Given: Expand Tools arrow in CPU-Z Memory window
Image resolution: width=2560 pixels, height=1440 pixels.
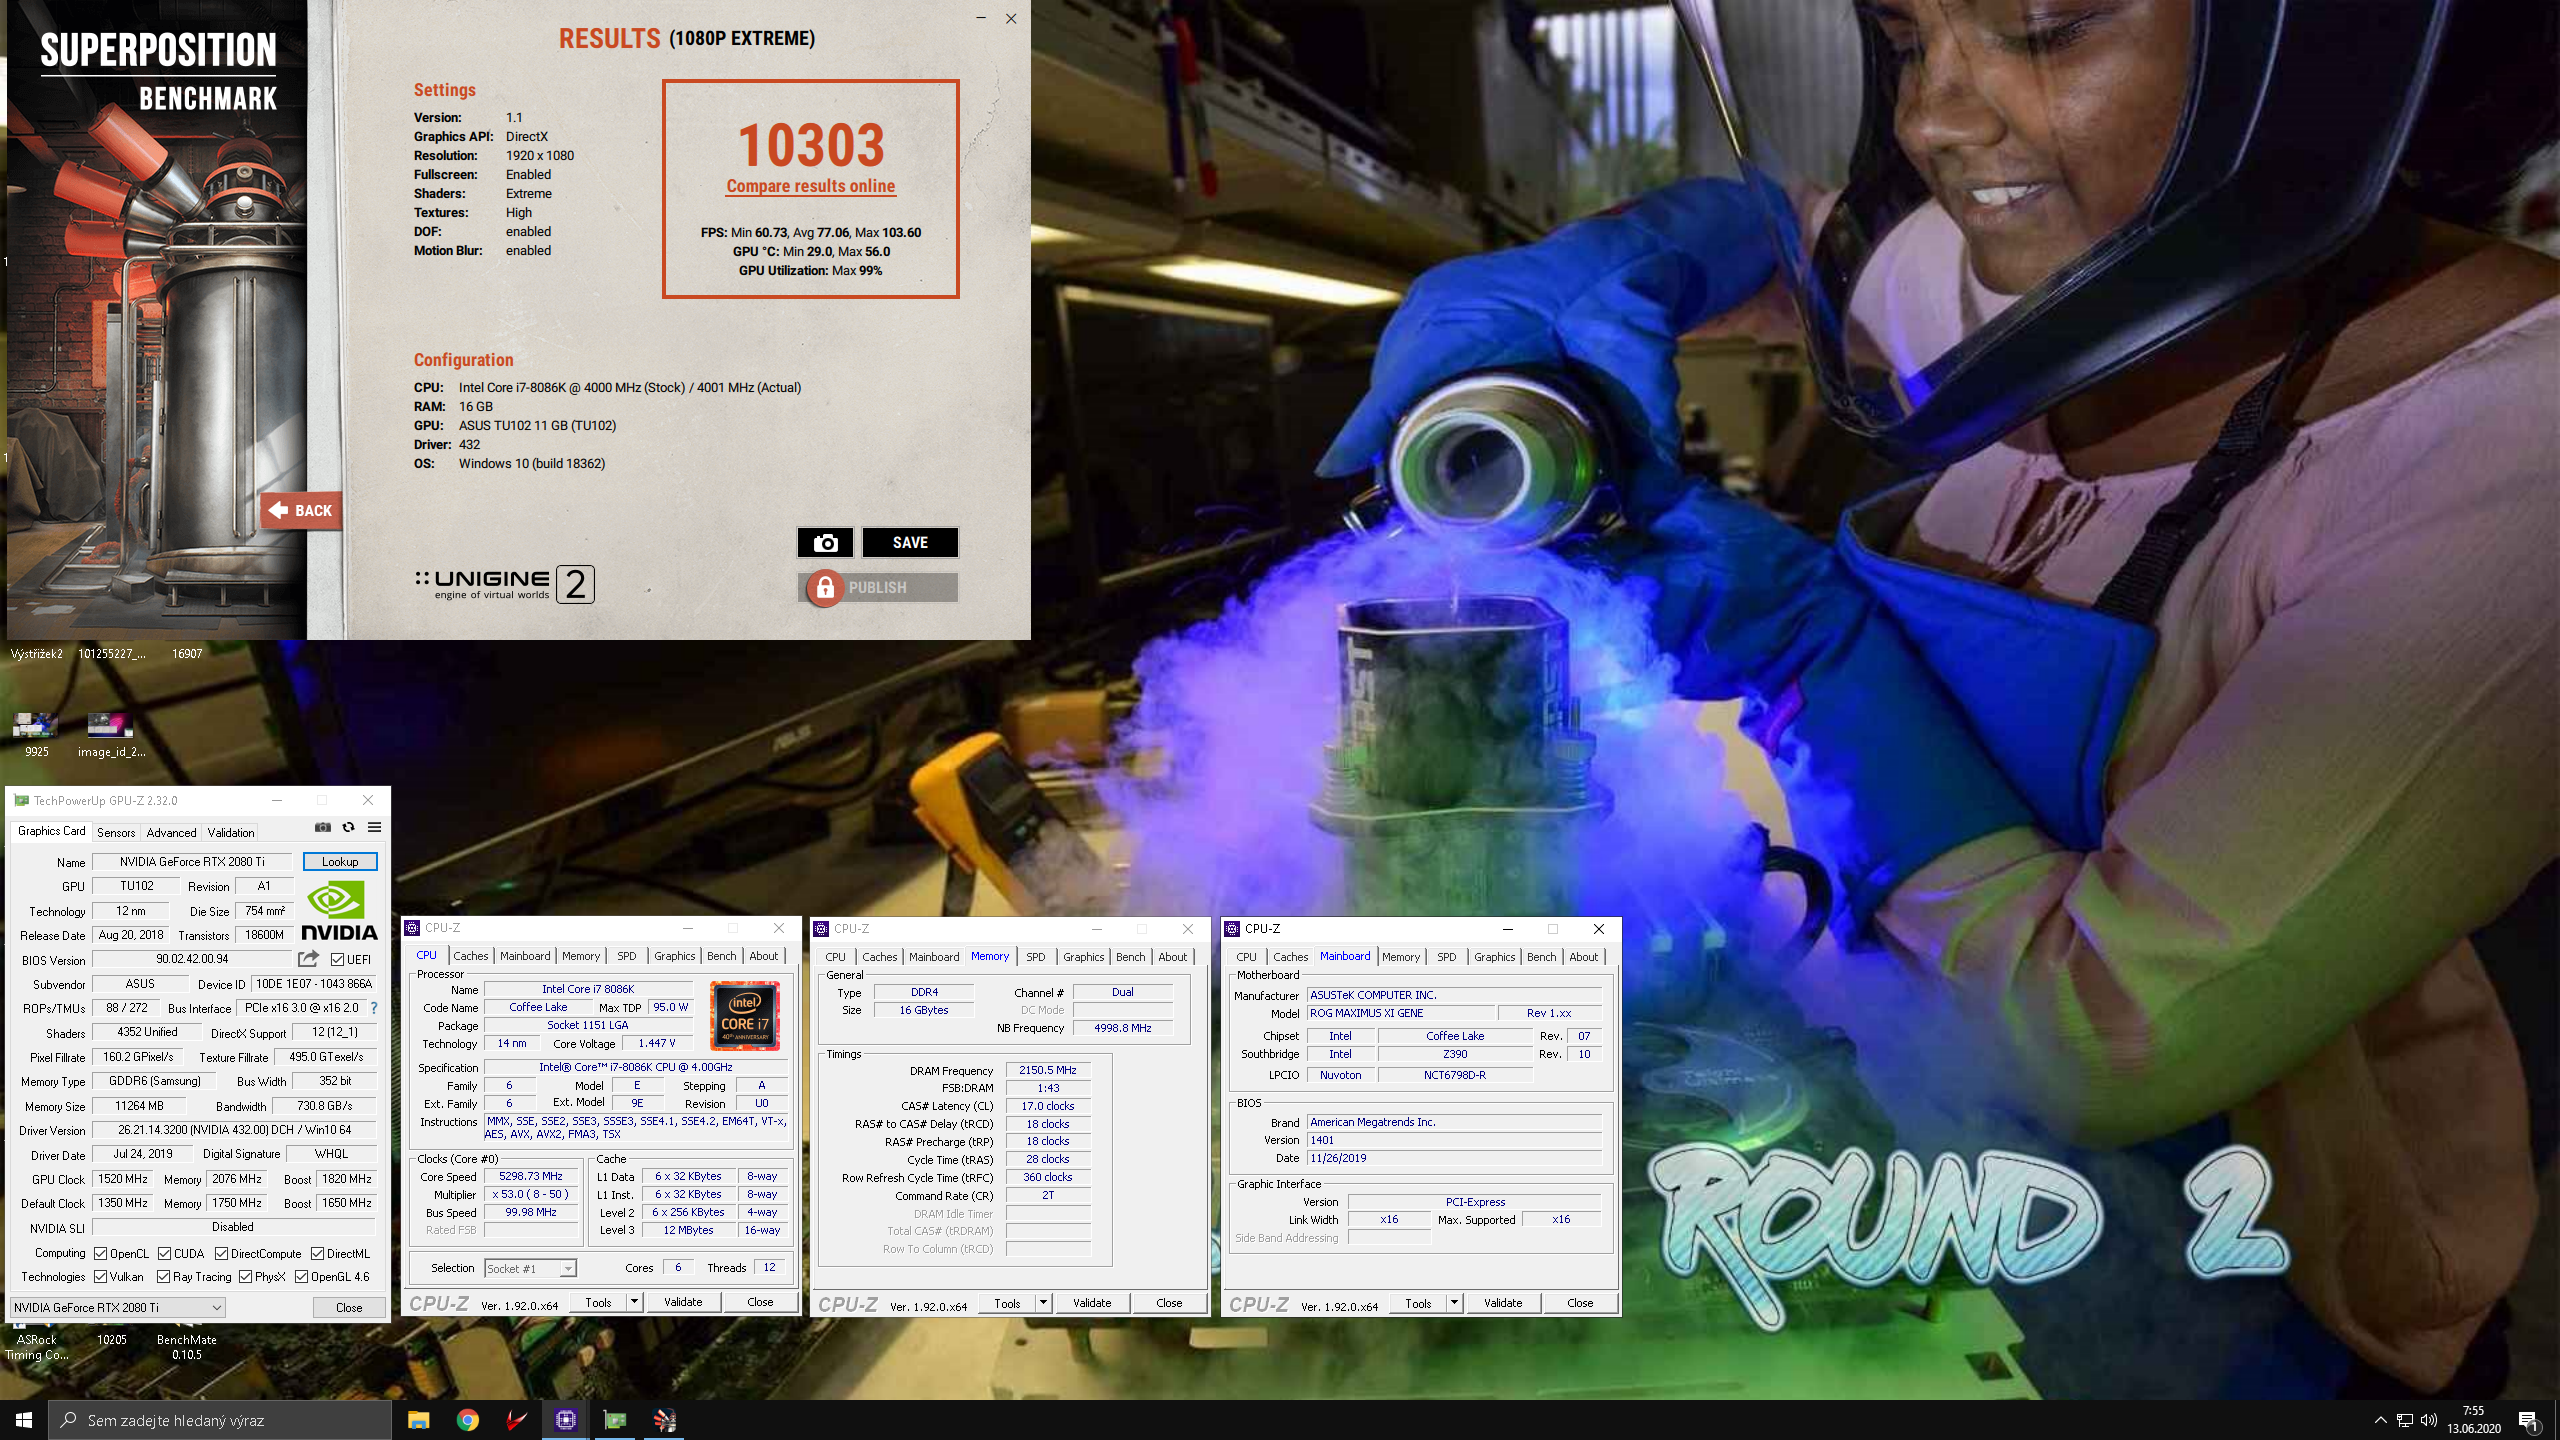Looking at the screenshot, I should point(1043,1303).
